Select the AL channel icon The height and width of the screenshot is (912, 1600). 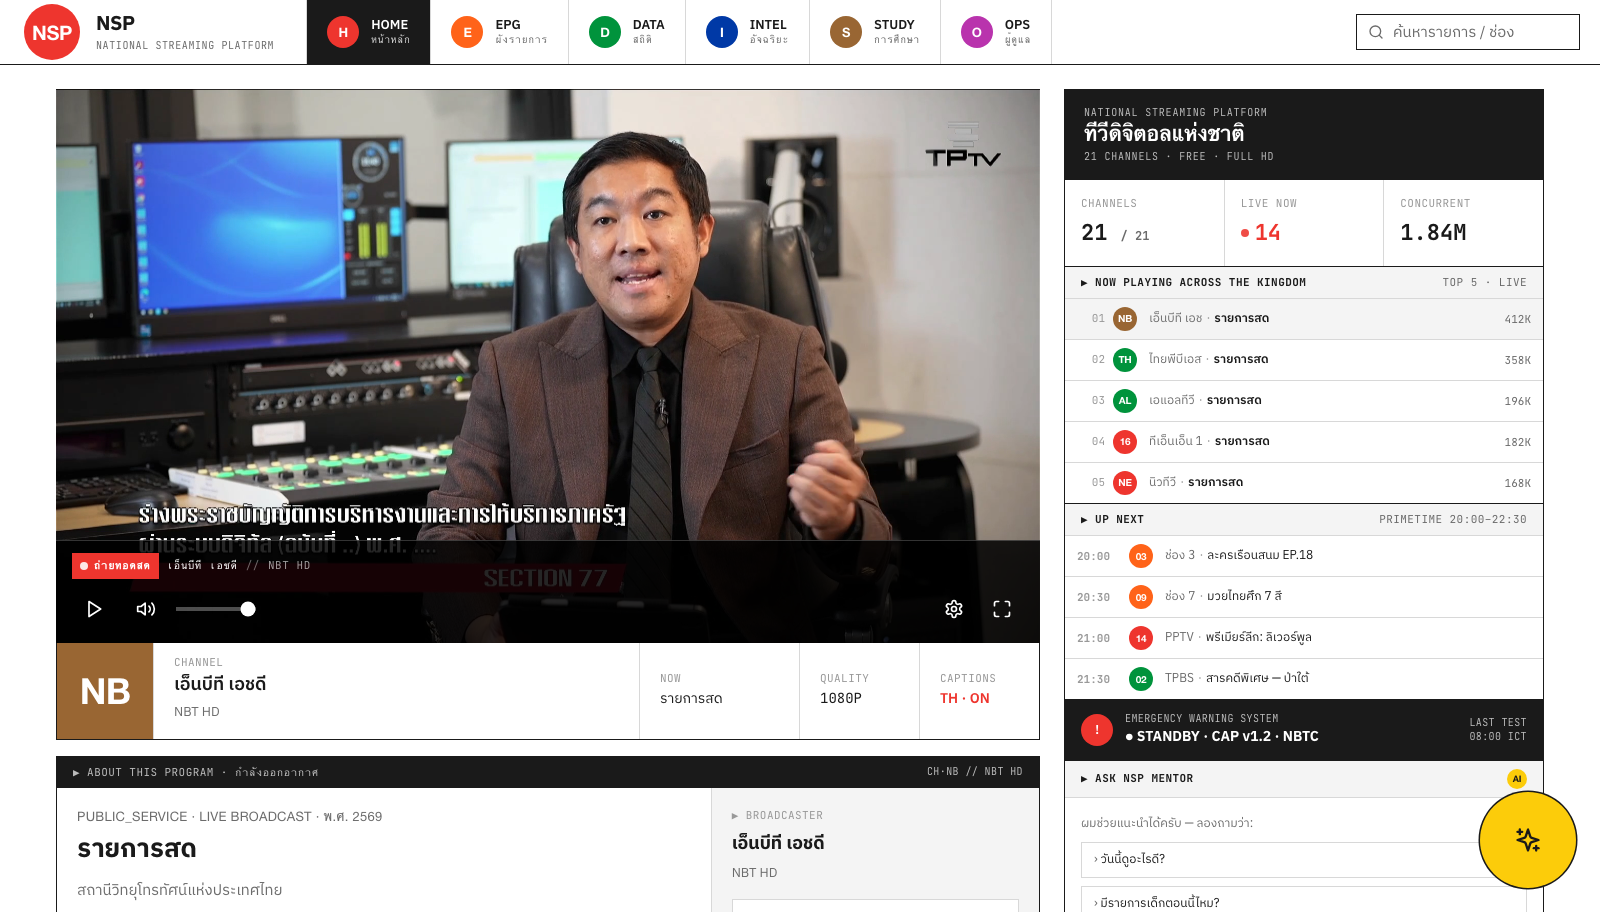1125,401
